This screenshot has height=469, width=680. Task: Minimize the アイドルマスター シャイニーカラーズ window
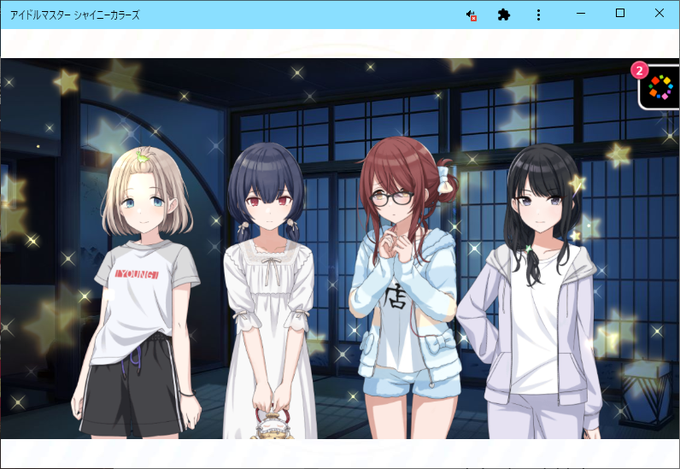tap(581, 13)
